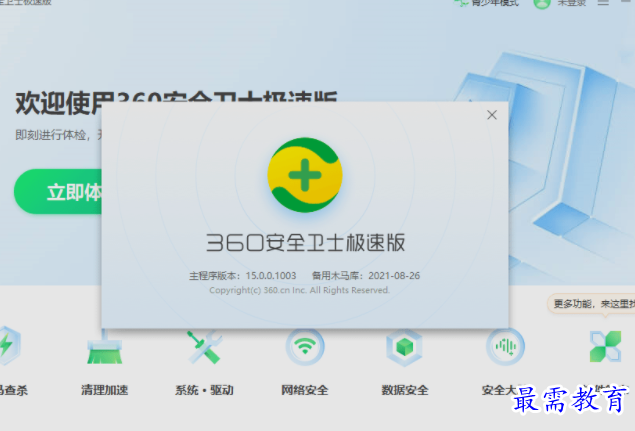Click the 360安全卫士极速版 dialog title

click(306, 243)
